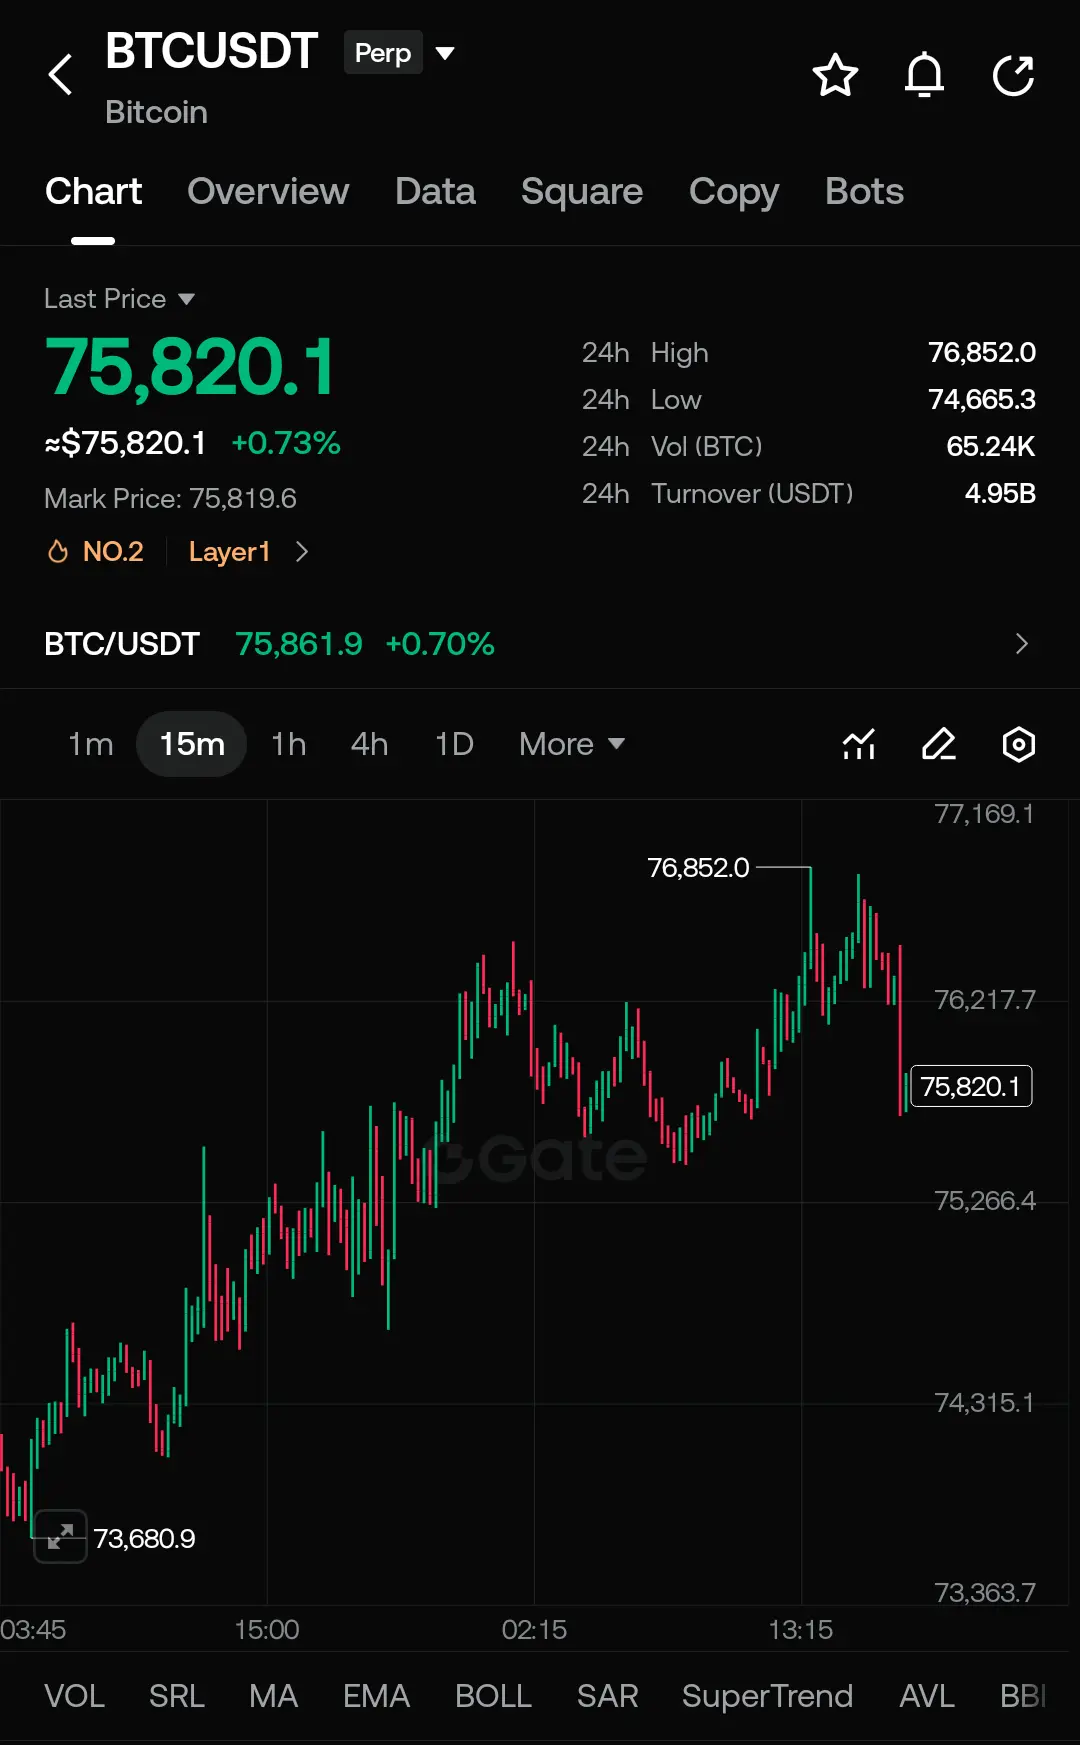
Task: Open chart settings hexagon icon
Action: [1018, 744]
